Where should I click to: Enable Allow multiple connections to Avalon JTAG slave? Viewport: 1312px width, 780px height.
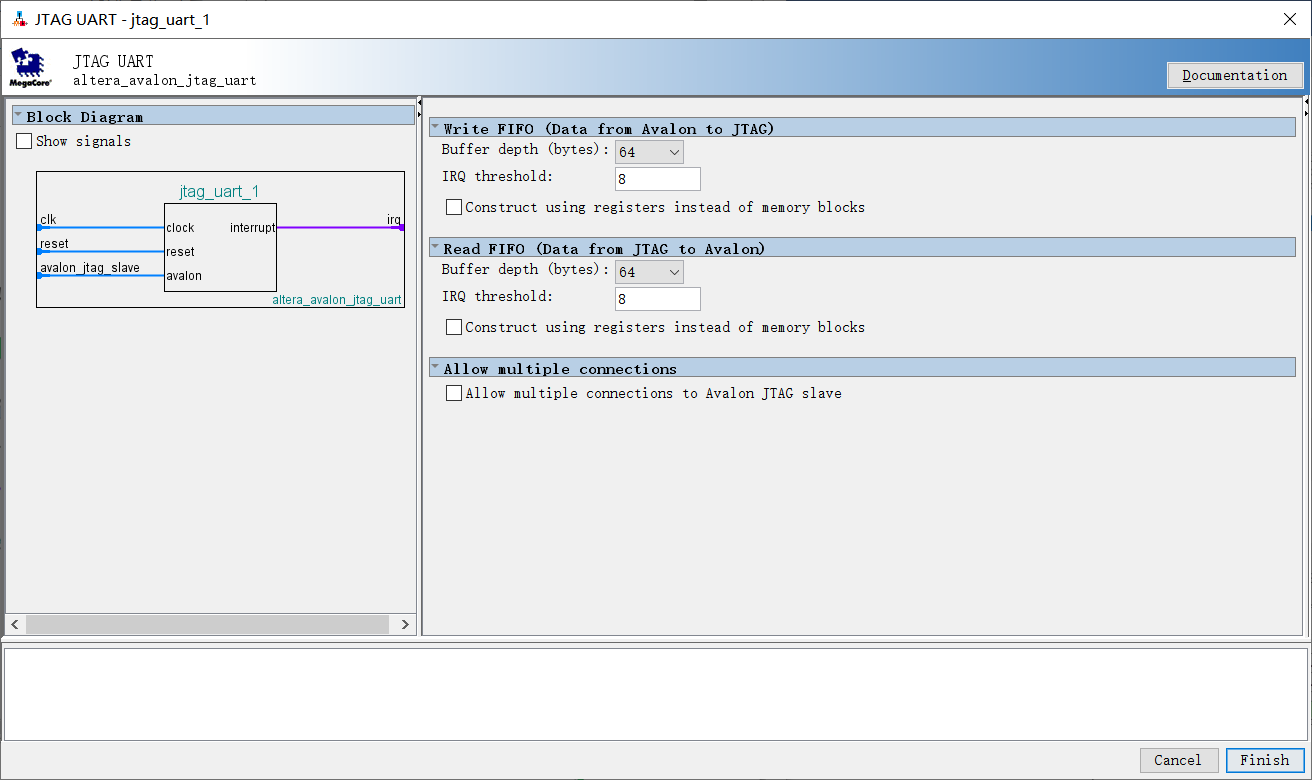(454, 393)
